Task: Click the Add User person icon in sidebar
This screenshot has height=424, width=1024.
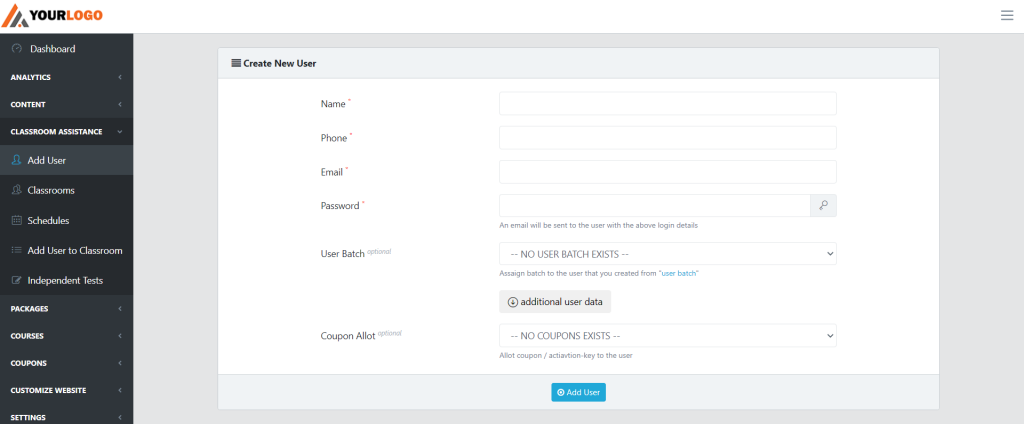Action: click(17, 160)
